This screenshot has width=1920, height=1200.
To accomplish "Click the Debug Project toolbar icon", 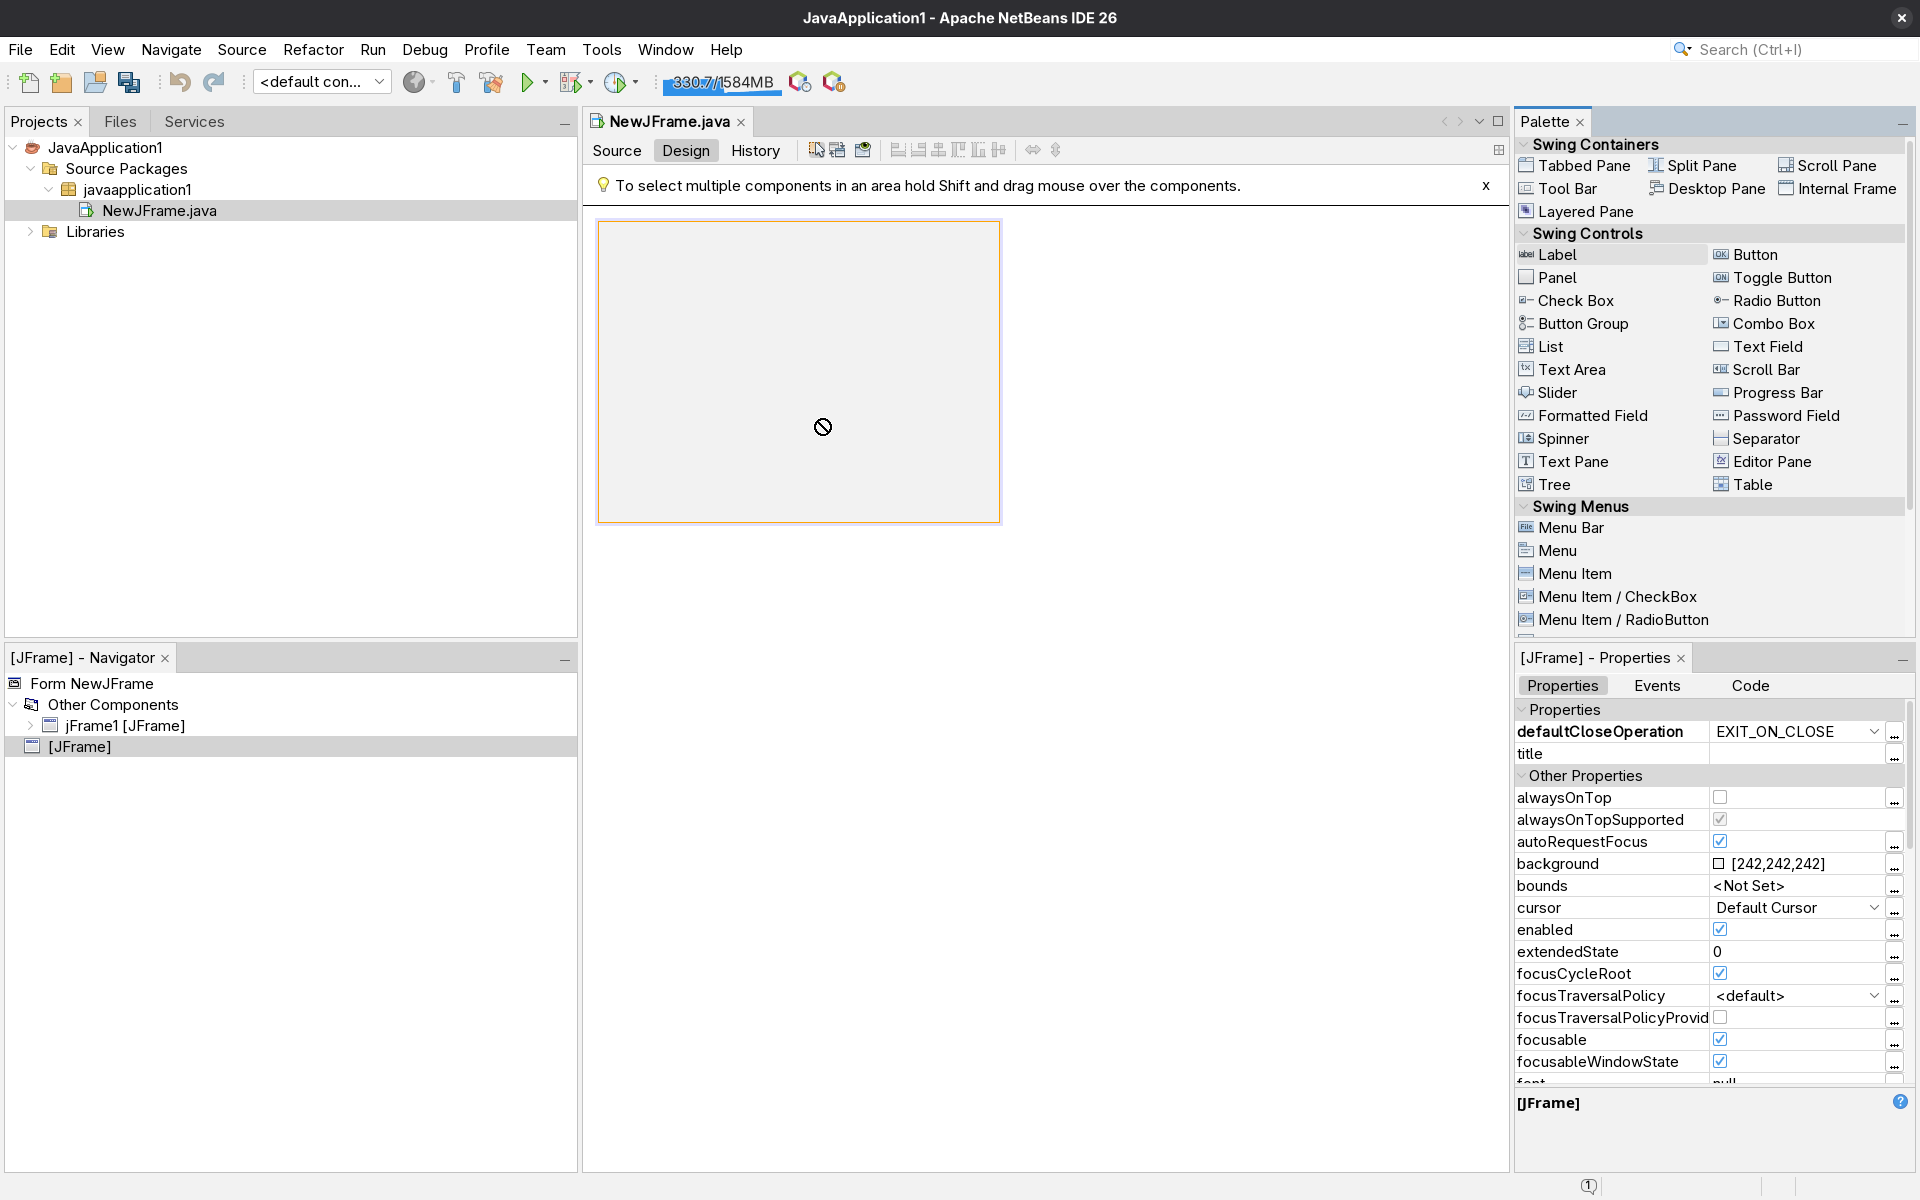I will coord(568,82).
